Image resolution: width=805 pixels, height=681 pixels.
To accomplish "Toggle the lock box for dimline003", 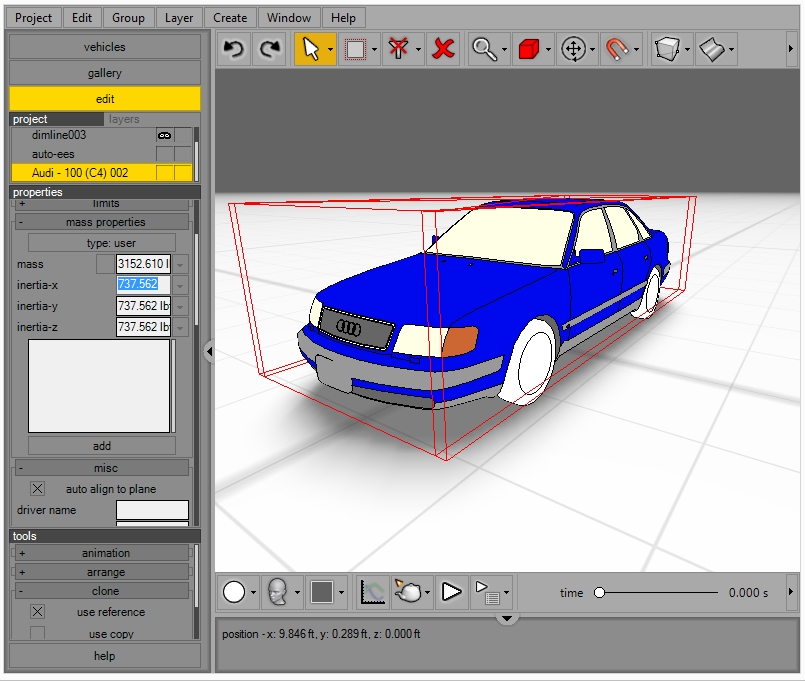I will [183, 136].
